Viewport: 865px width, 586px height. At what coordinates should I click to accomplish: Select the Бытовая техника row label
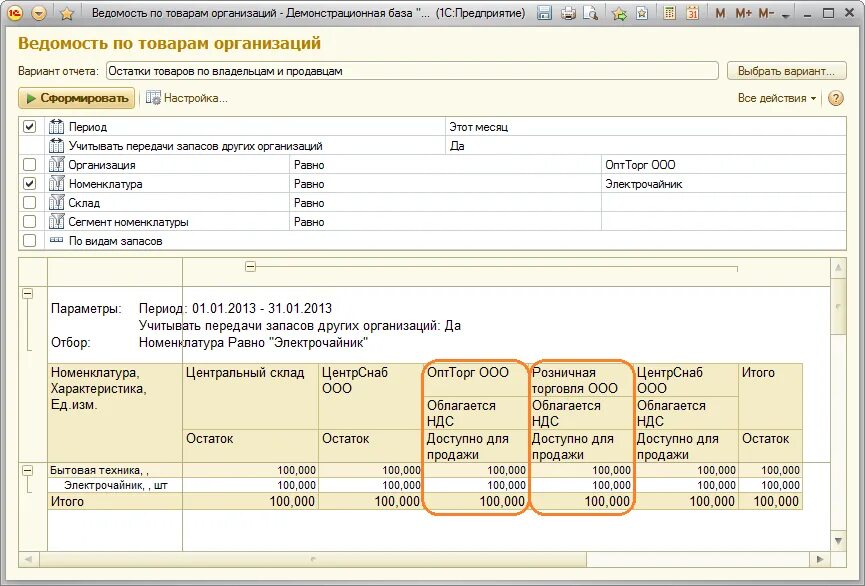99,471
